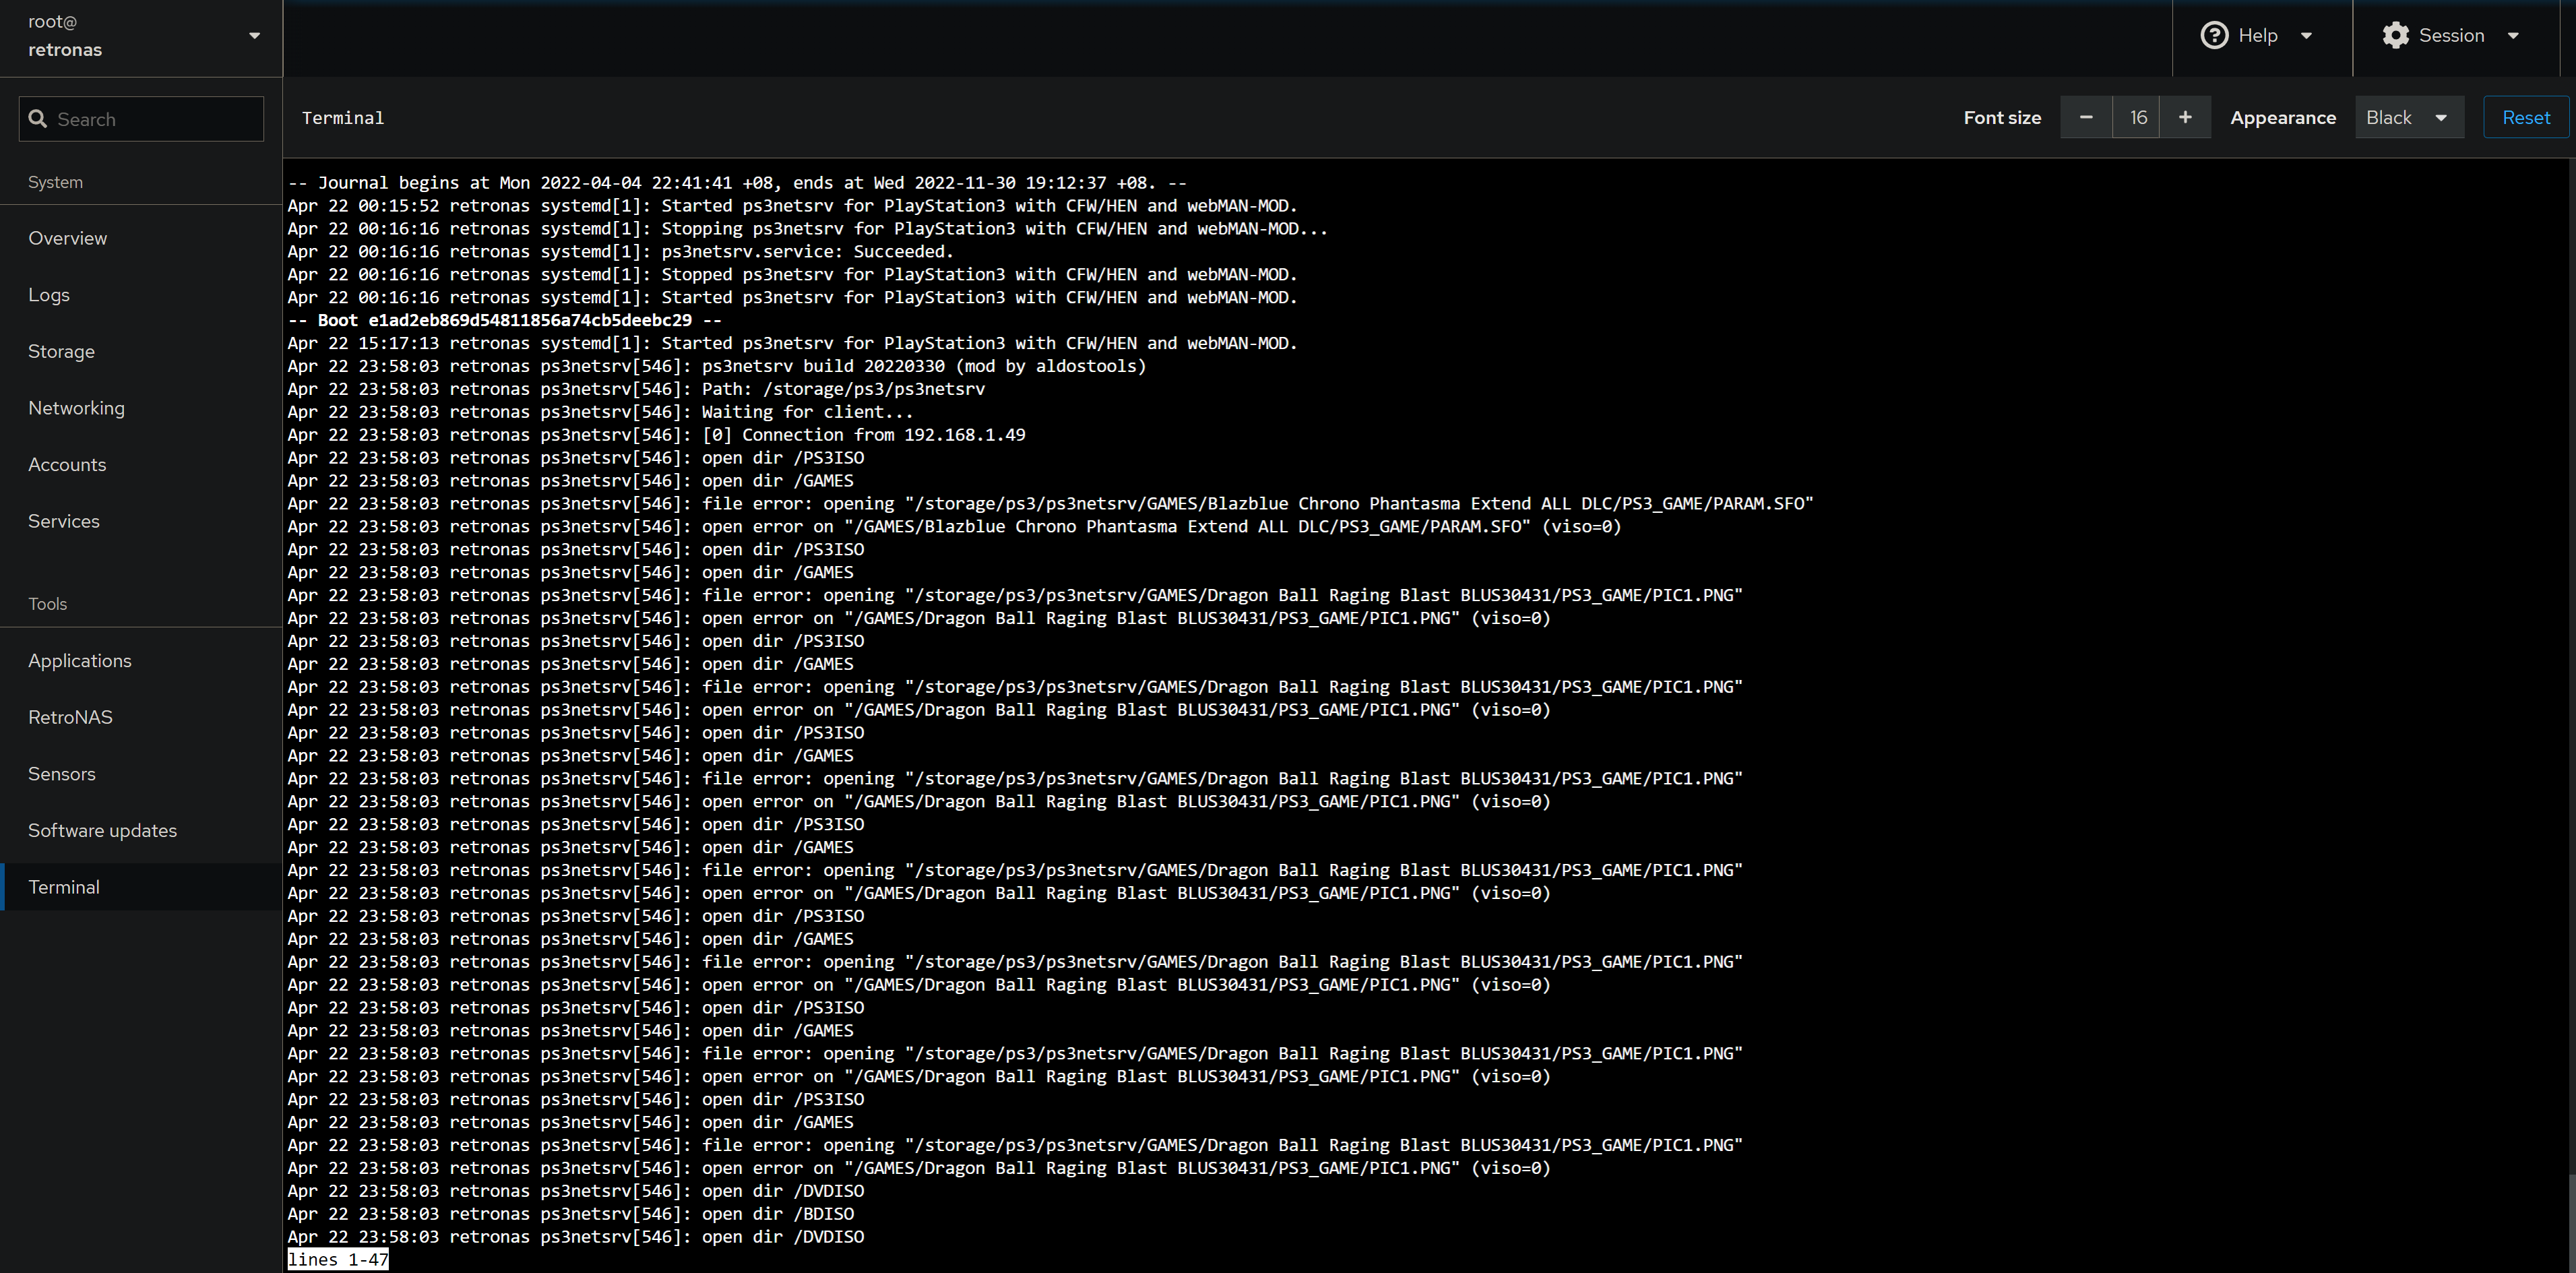Open the Black appearance dropdown

(2409, 117)
